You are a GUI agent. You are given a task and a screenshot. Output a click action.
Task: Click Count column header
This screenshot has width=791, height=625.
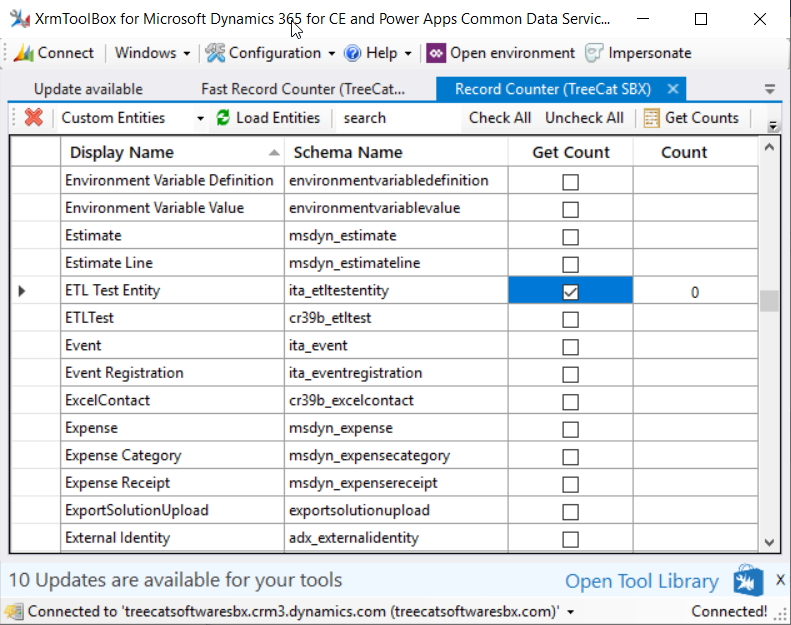[695, 152]
